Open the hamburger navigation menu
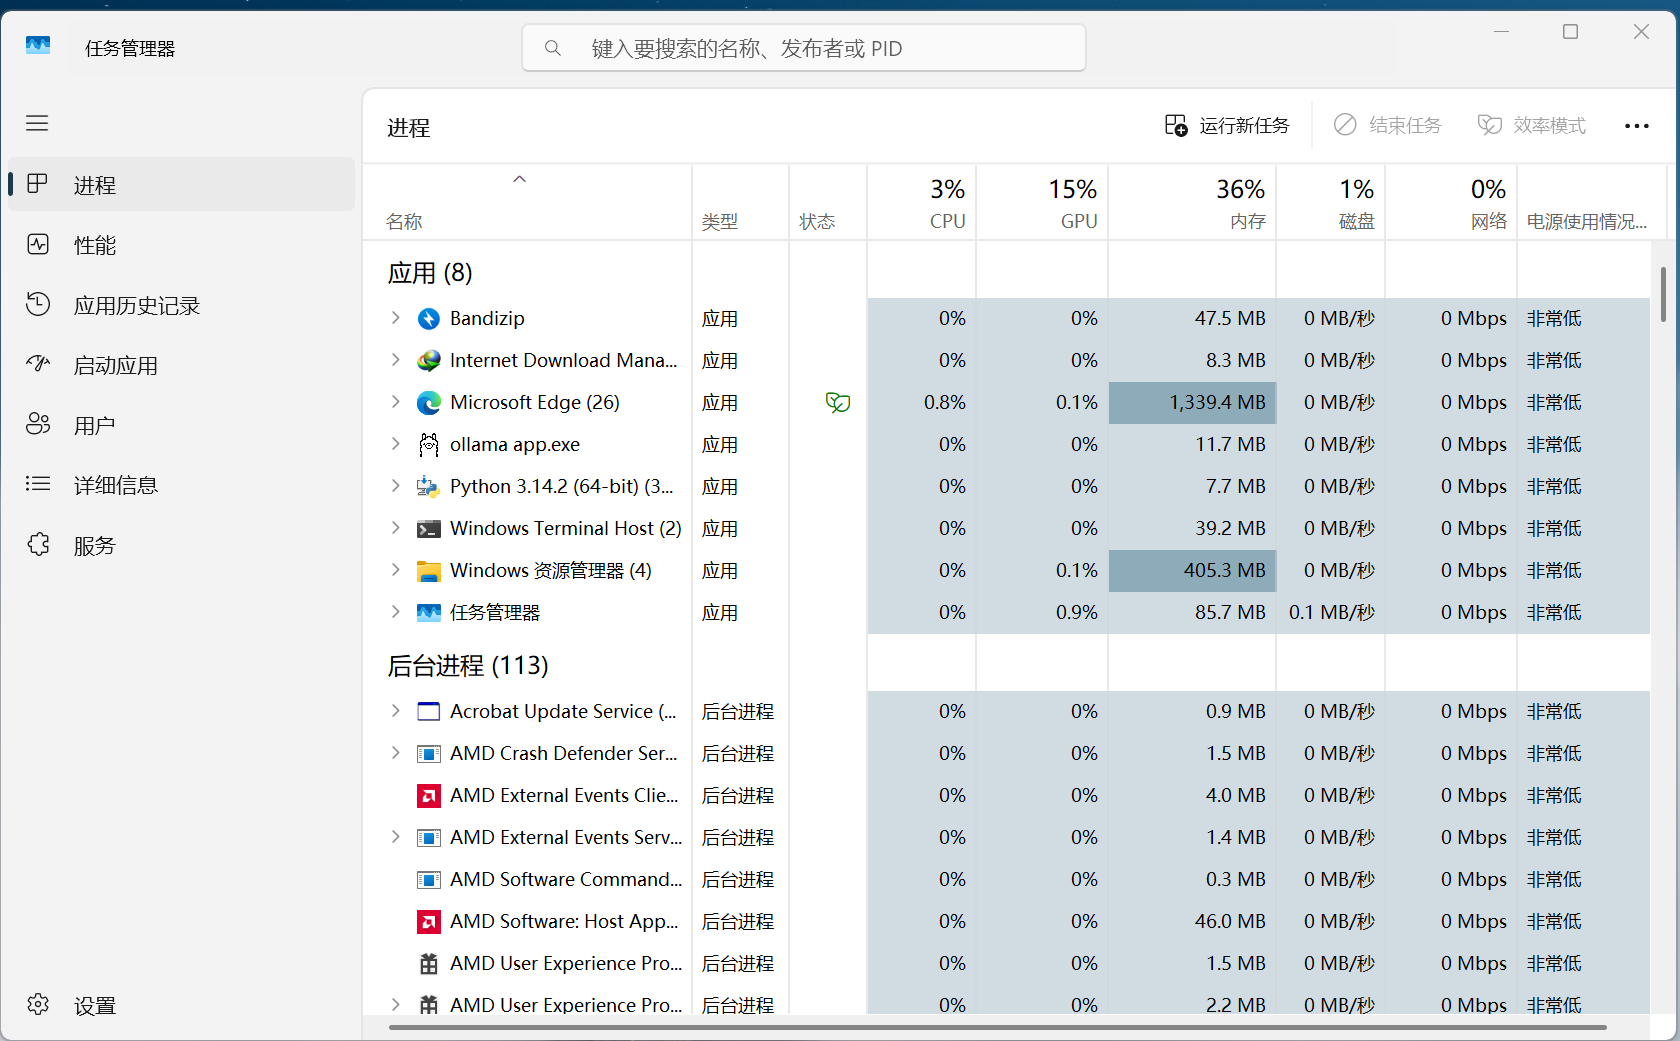 (x=37, y=123)
